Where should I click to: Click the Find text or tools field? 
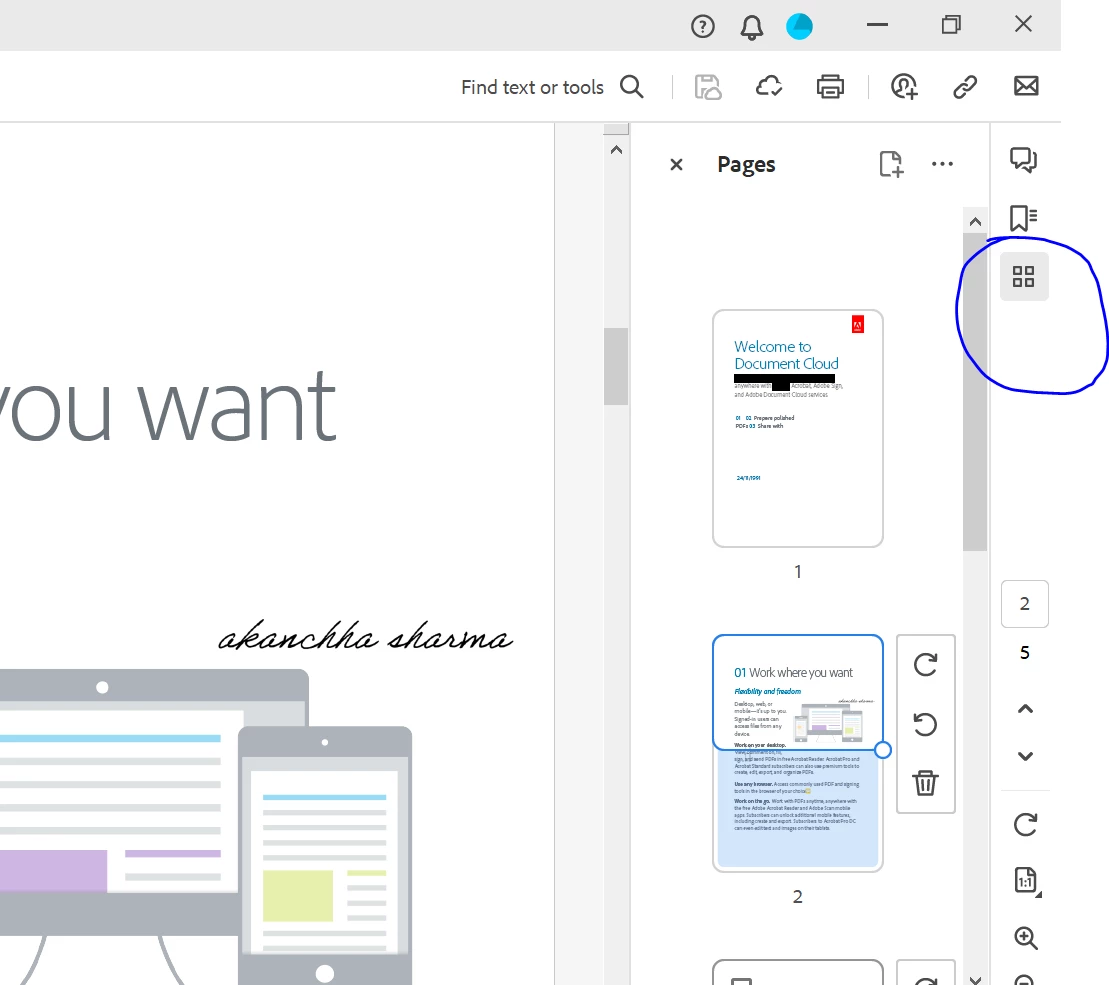[x=533, y=87]
